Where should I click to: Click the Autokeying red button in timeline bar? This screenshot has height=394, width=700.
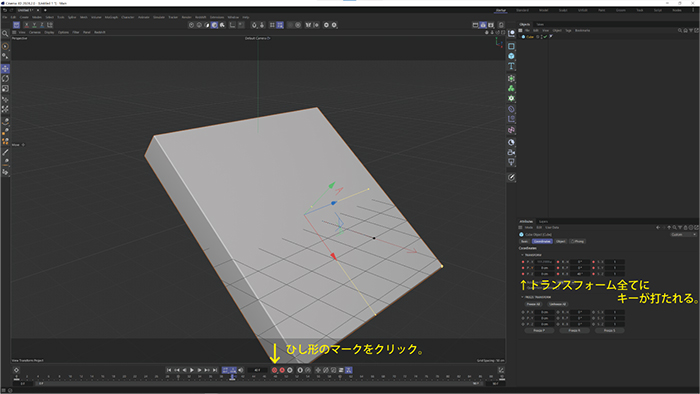coord(282,370)
